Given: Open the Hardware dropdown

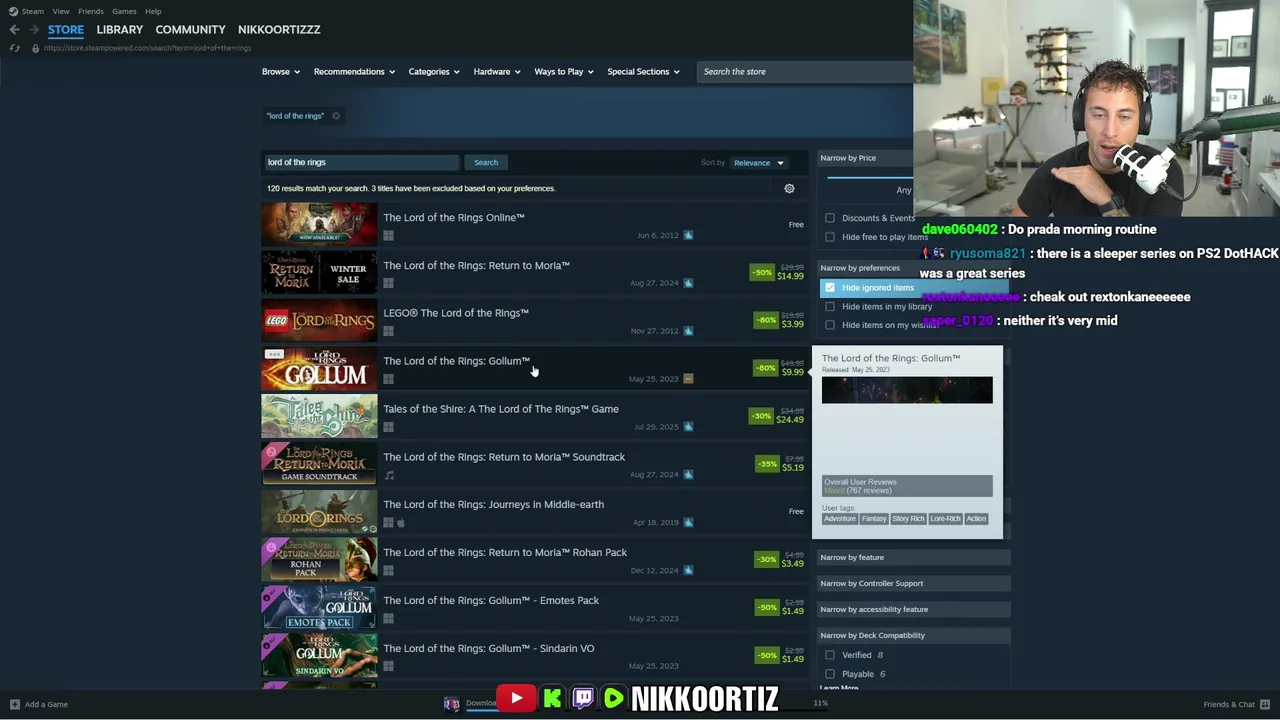Looking at the screenshot, I should (x=497, y=72).
